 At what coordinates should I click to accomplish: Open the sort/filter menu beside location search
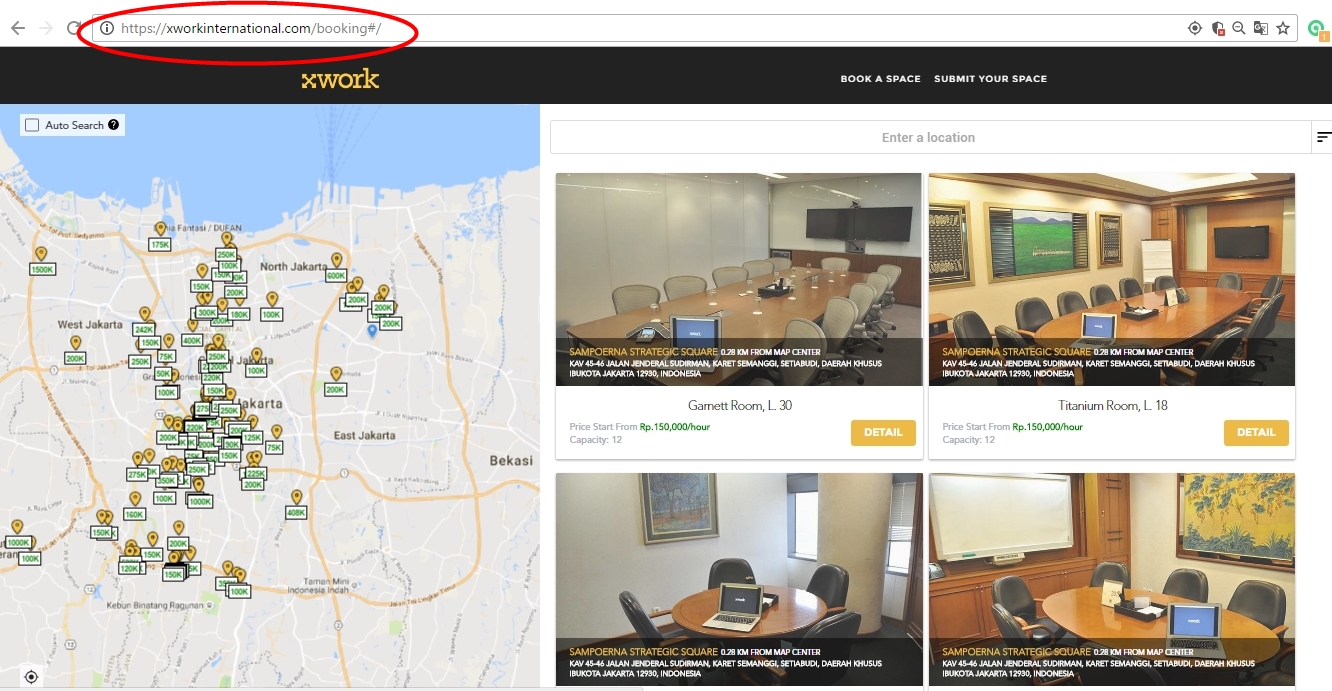pos(1323,138)
